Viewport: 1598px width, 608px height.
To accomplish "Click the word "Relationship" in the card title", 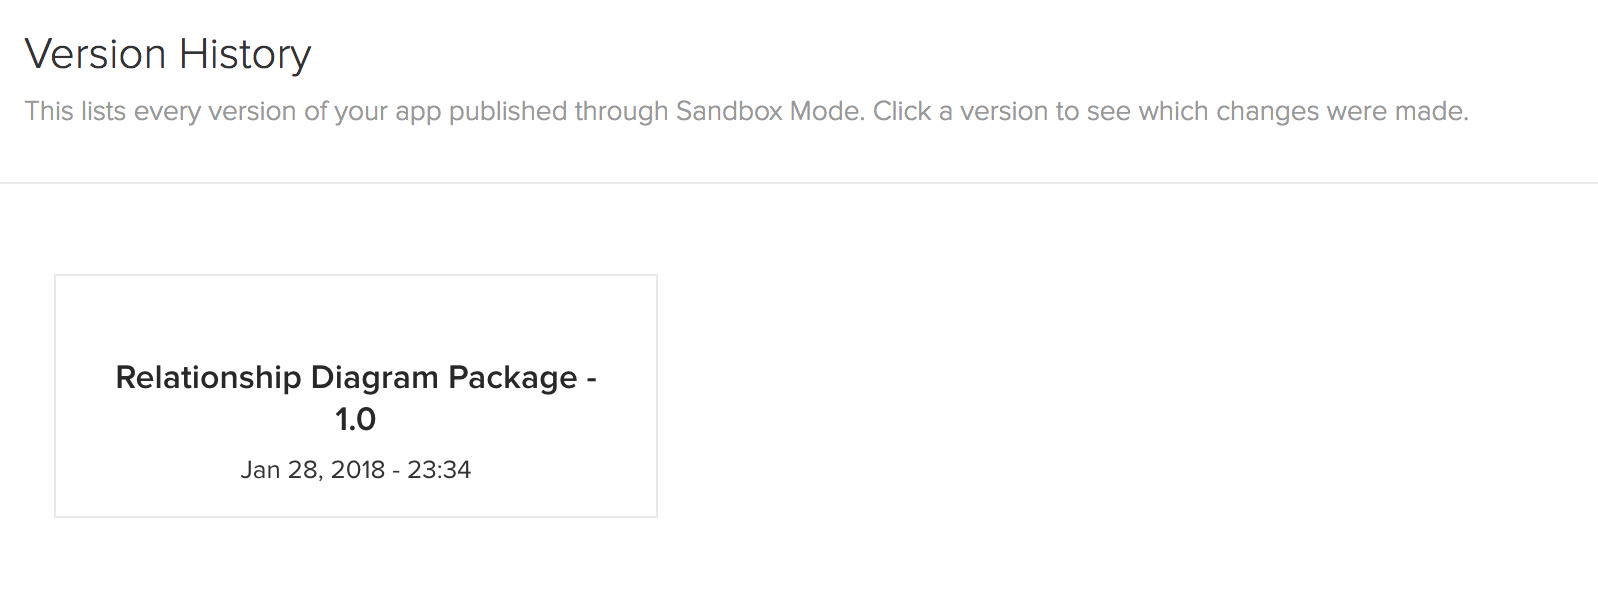I will 208,377.
